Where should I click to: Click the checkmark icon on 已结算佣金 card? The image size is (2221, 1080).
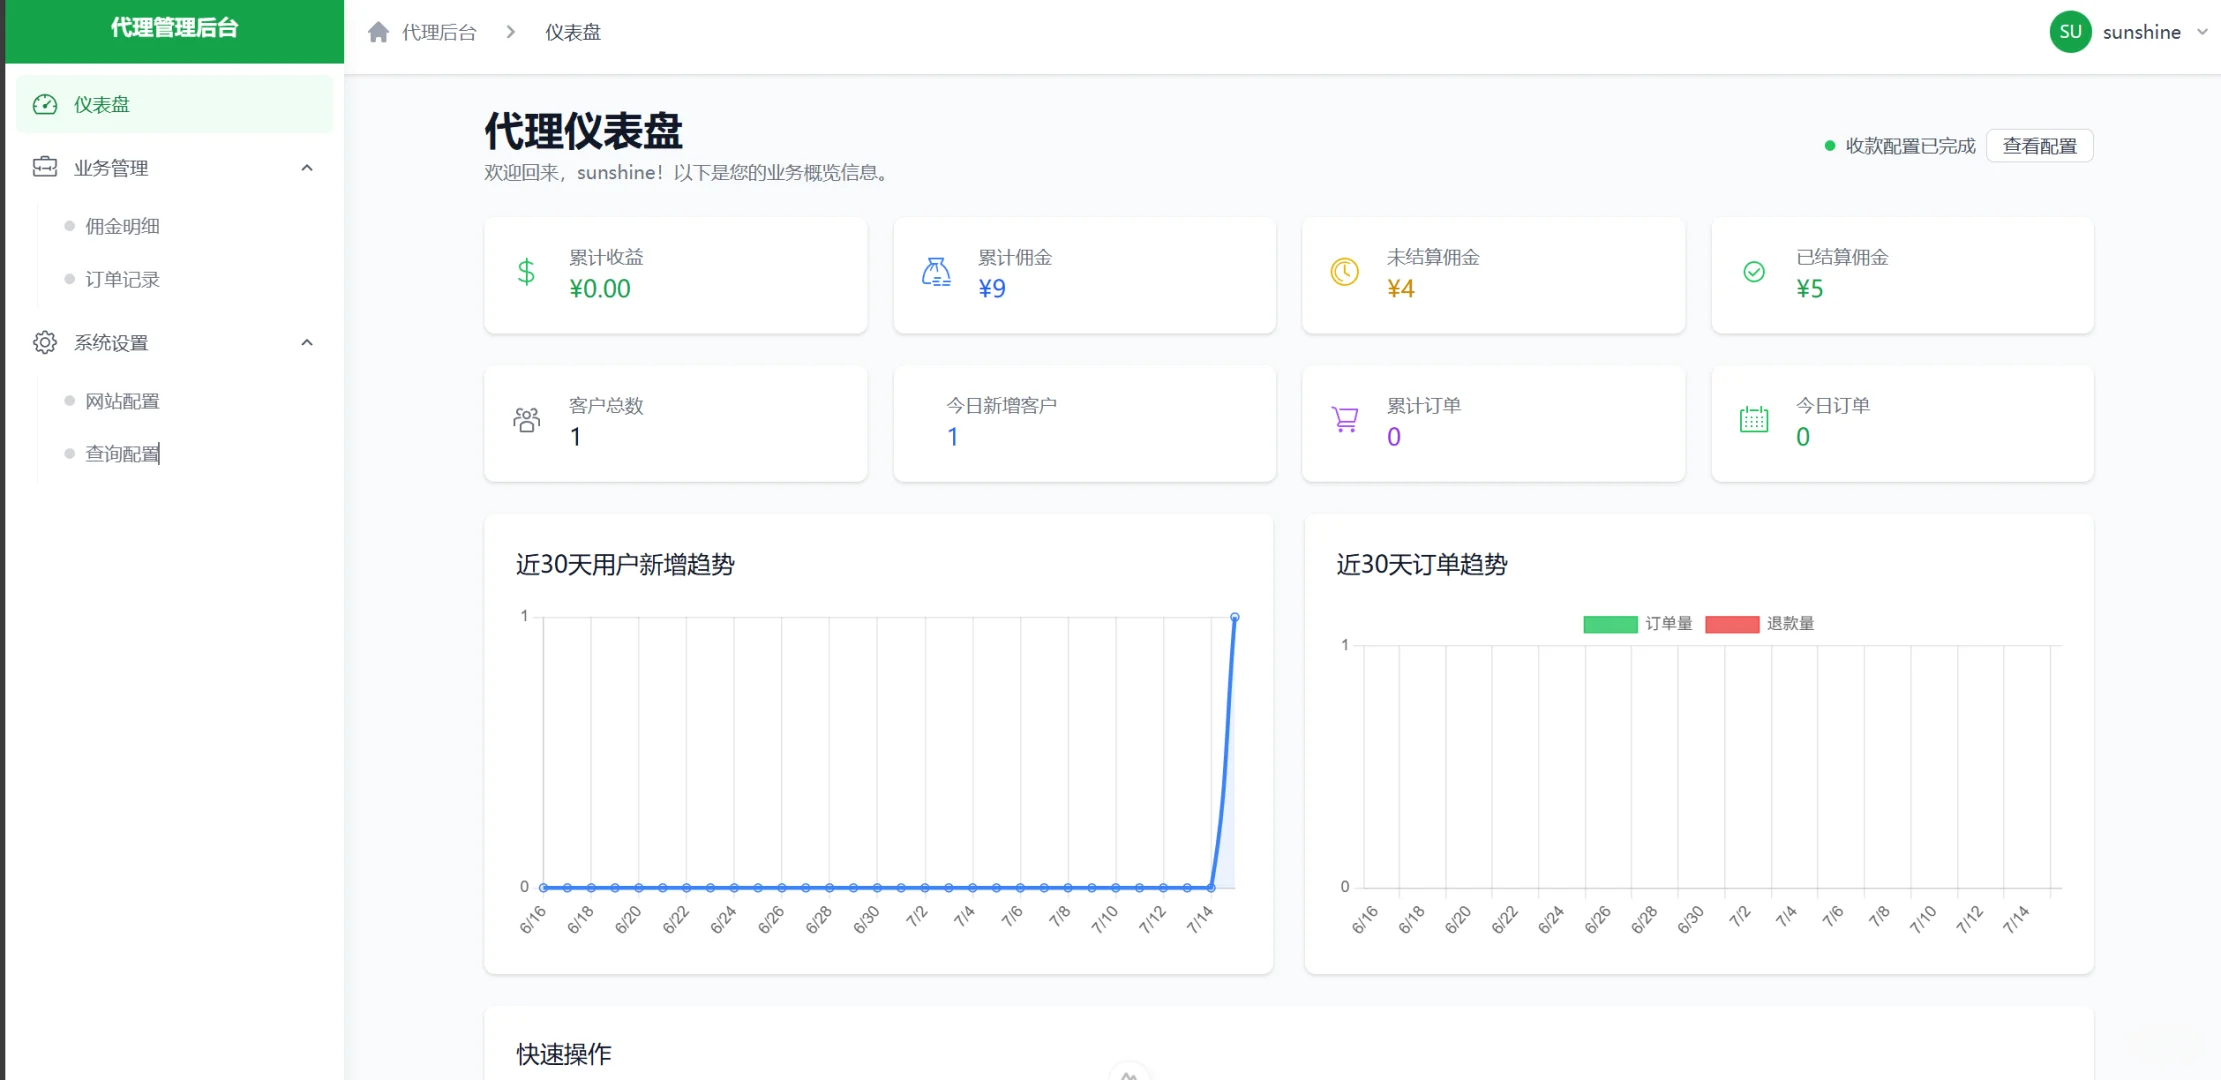click(1753, 272)
